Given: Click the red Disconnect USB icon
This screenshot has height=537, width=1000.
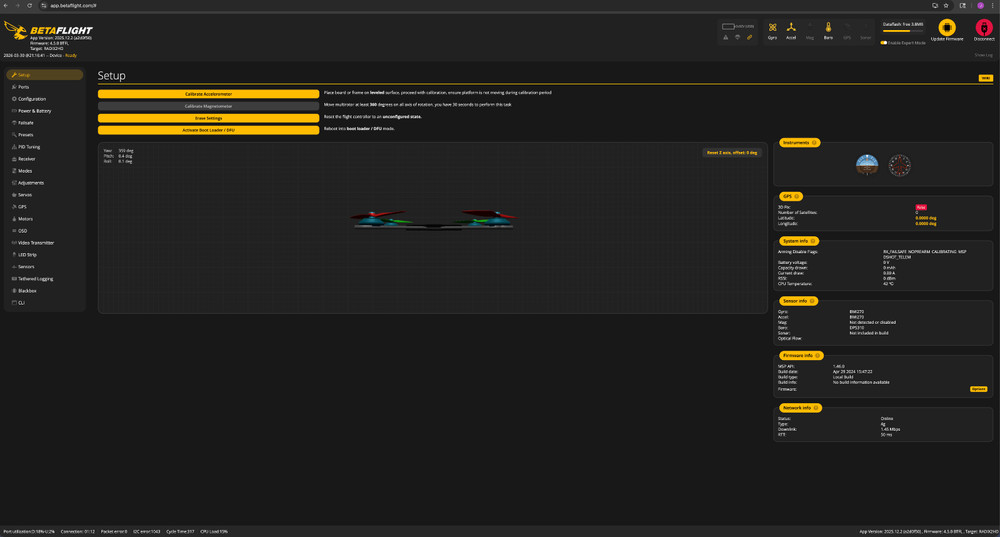Looking at the screenshot, I should click(983, 28).
